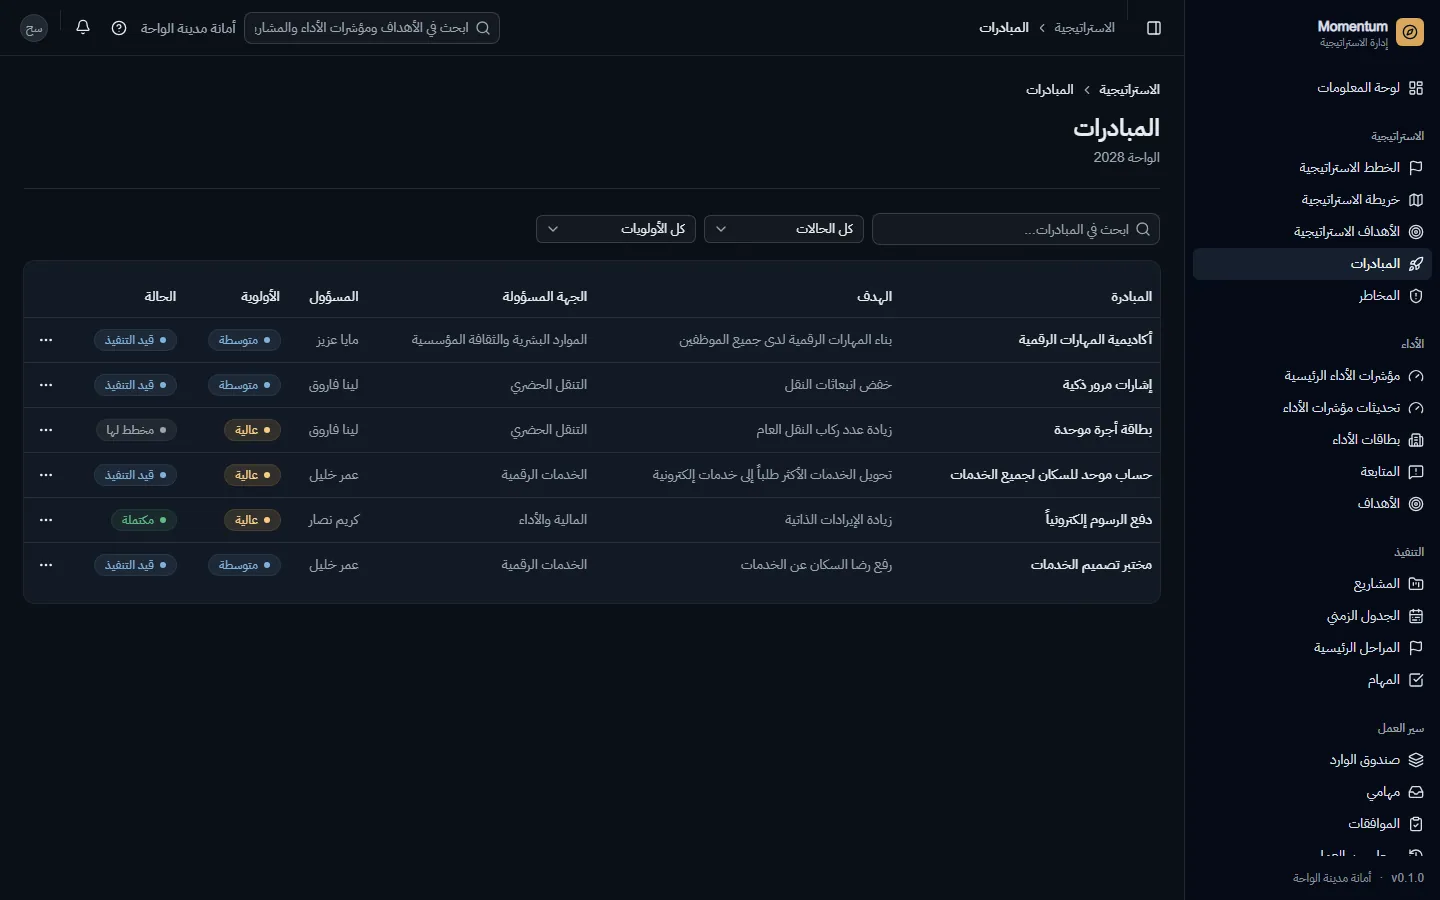Click the مؤشرات الأداء الرئيسية gauge icon
1440x900 pixels.
[1416, 376]
